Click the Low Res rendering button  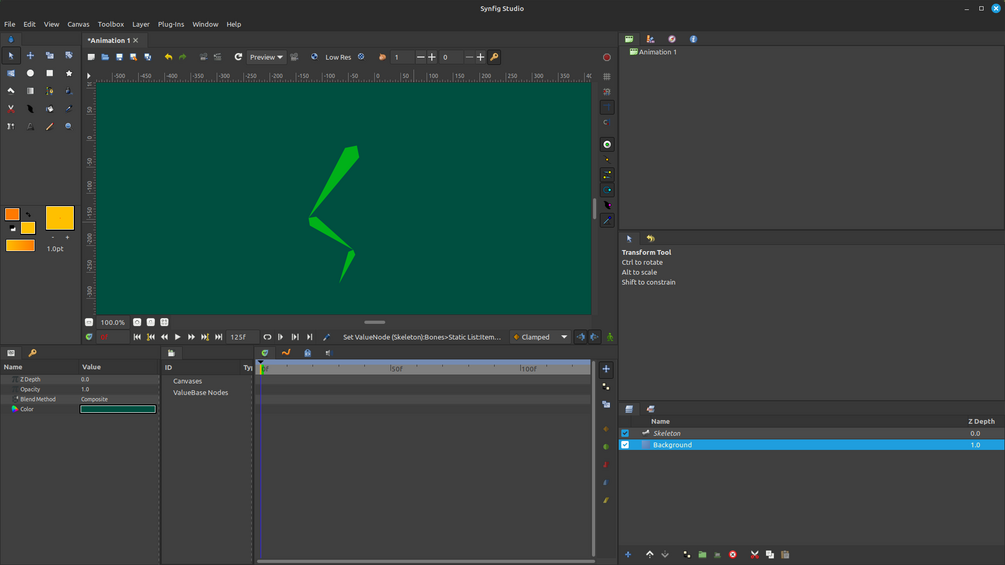337,57
